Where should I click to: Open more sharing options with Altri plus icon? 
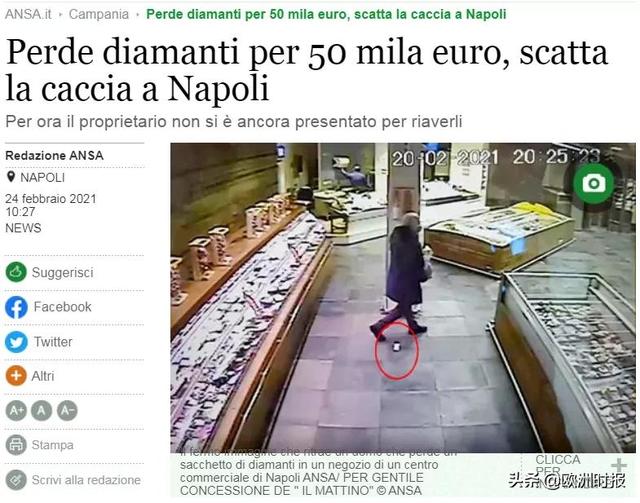point(16,376)
